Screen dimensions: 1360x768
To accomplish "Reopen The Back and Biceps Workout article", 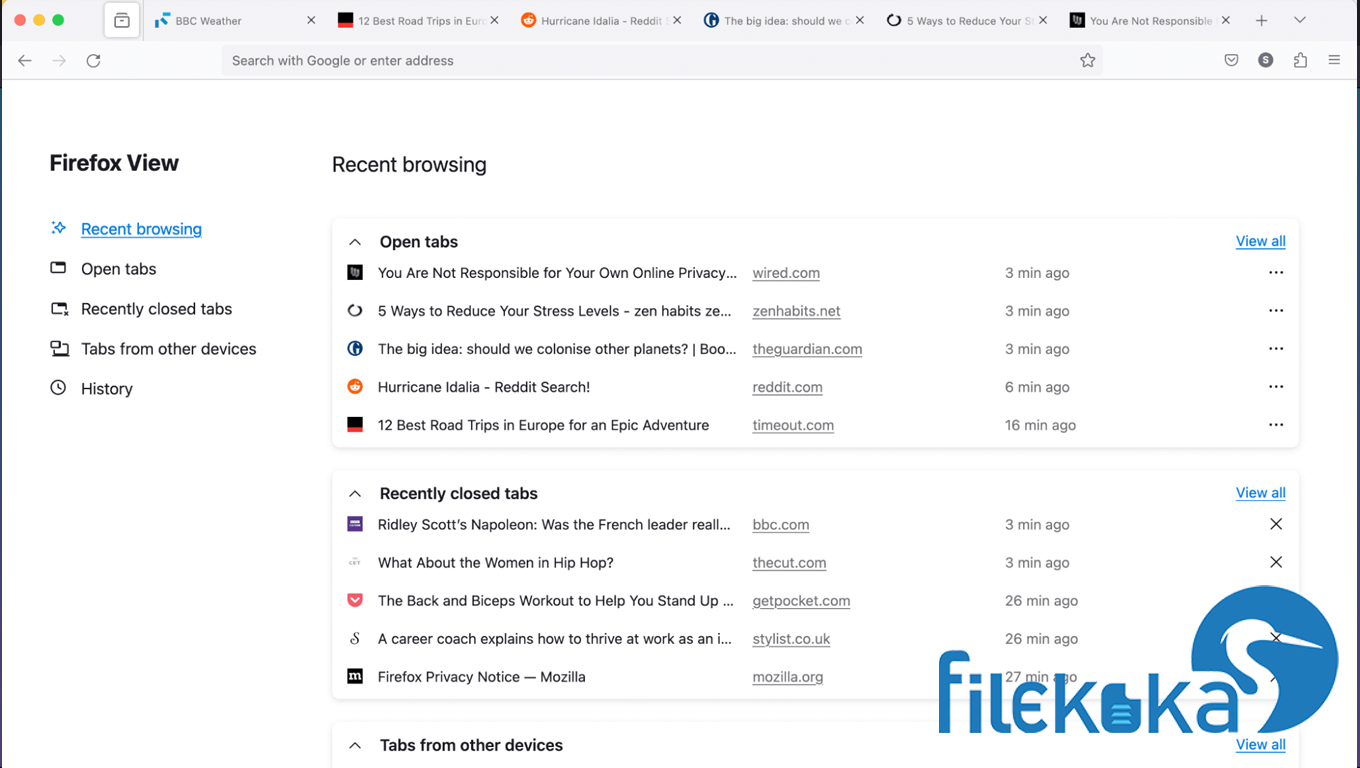I will pyautogui.click(x=556, y=601).
